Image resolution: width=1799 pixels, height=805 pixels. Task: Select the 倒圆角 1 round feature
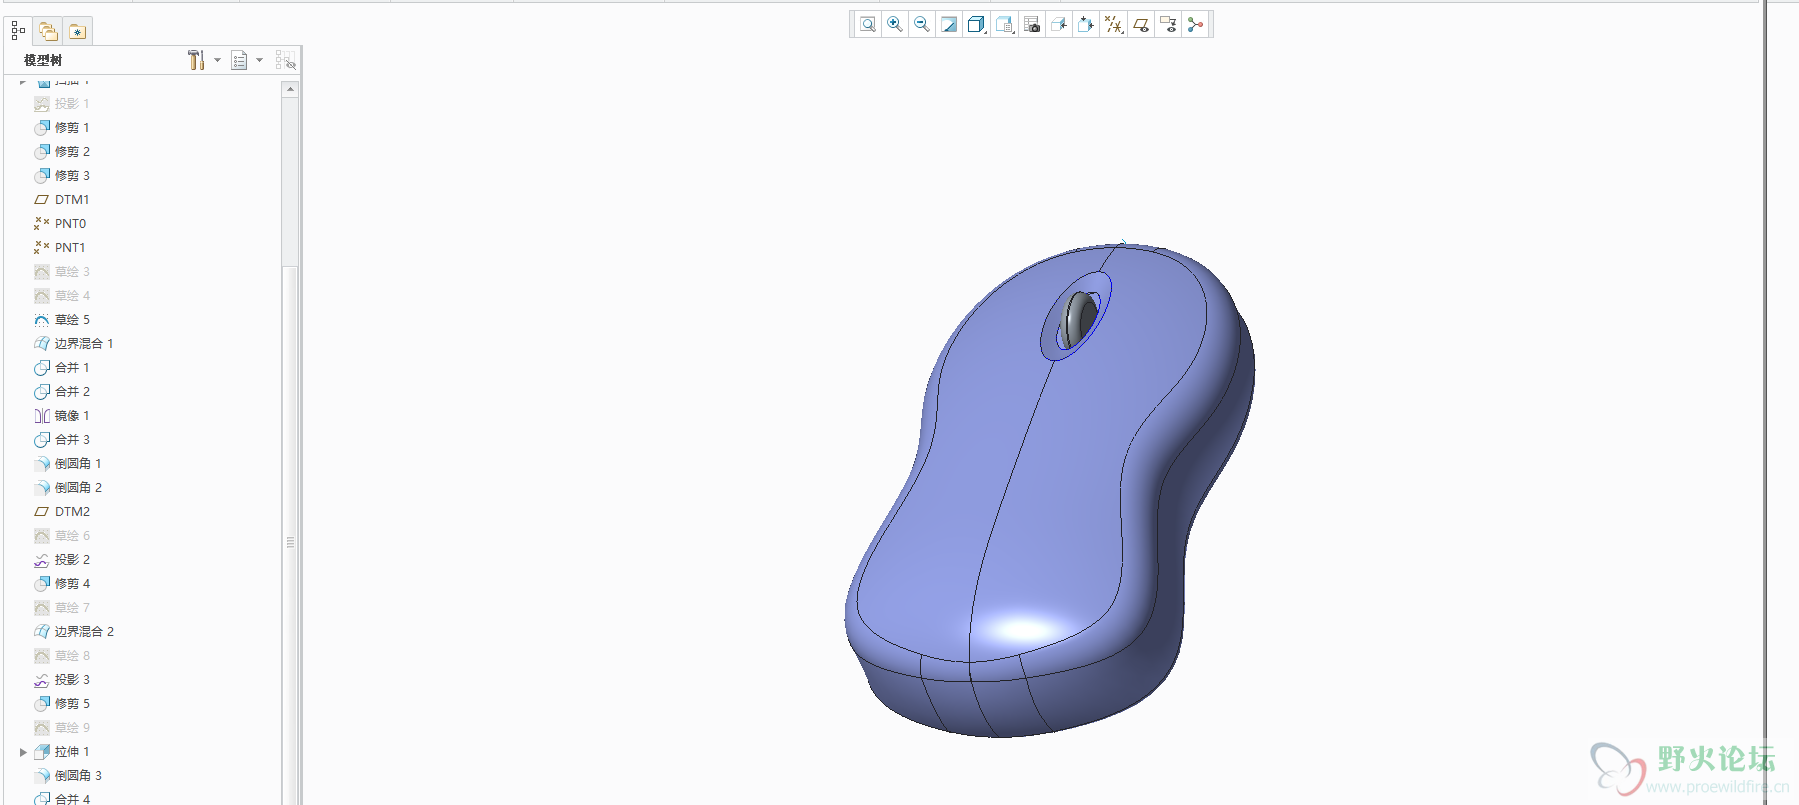click(67, 464)
